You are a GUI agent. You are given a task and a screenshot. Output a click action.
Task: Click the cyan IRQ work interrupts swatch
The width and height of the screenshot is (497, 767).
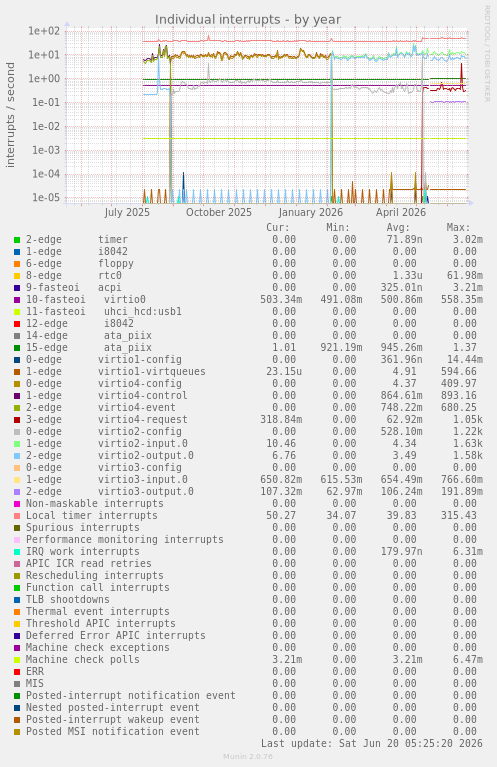click(17, 552)
